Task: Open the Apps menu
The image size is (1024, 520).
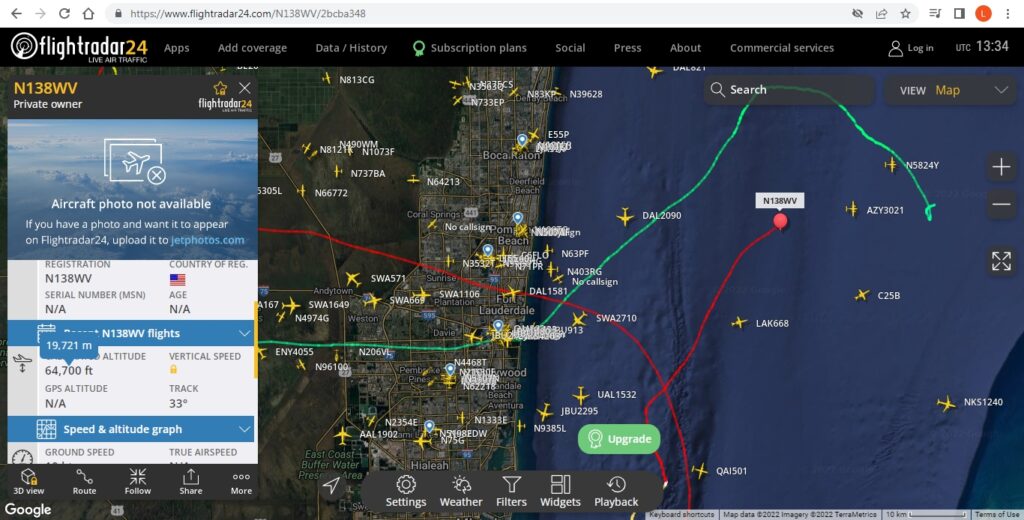Action: coord(176,48)
